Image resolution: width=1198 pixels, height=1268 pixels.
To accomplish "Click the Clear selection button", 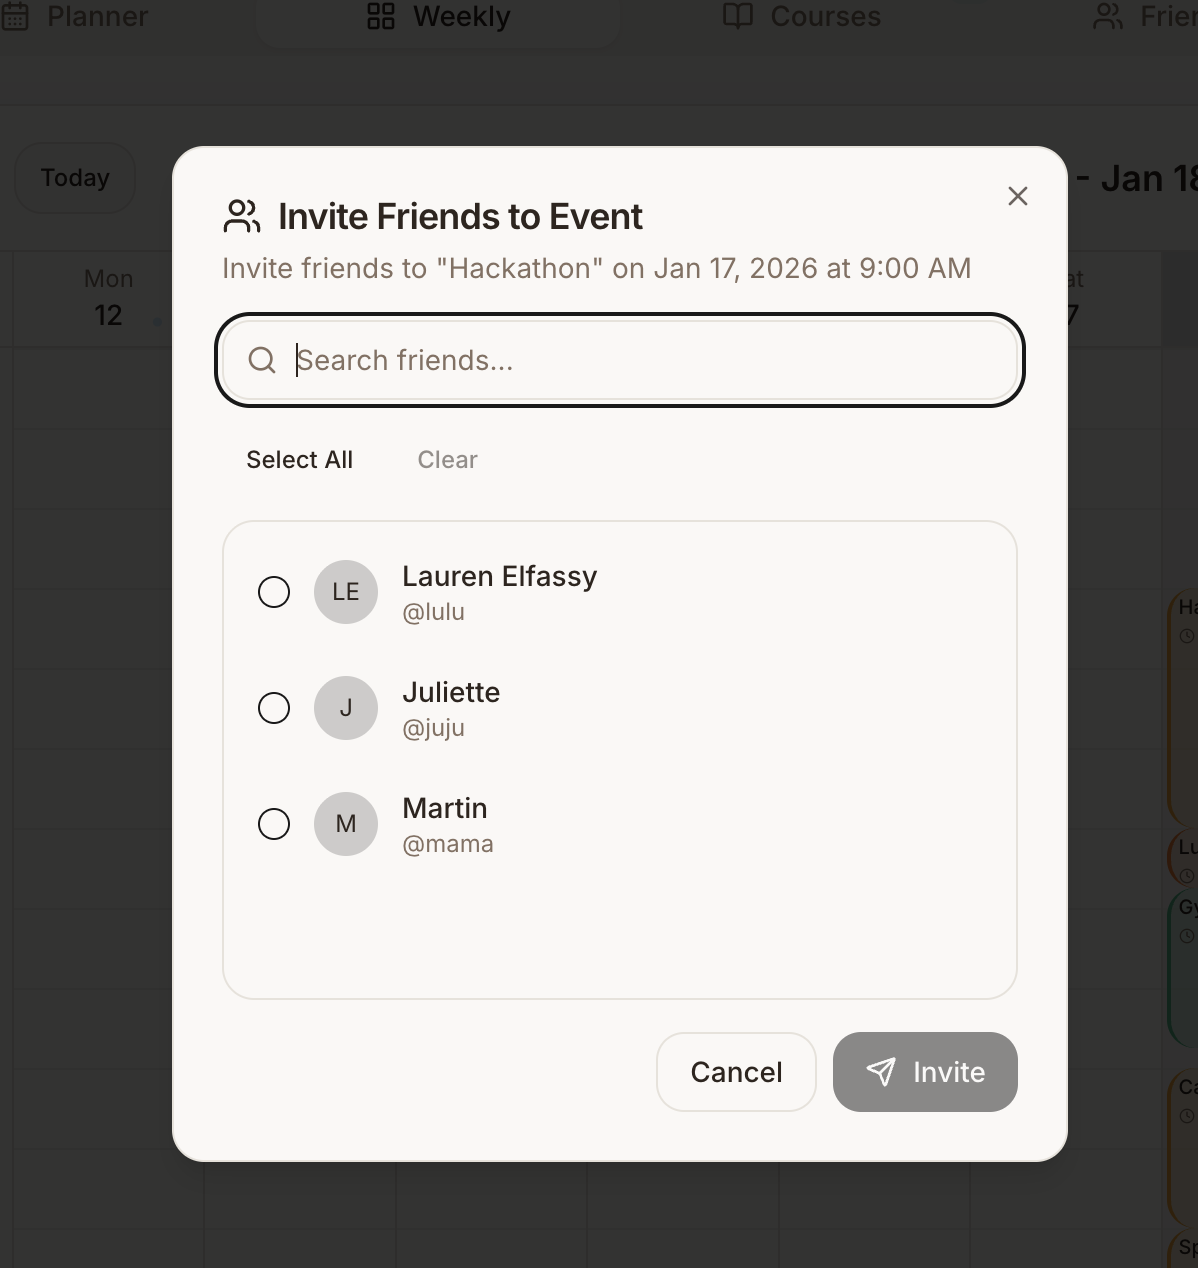I will click(x=448, y=460).
